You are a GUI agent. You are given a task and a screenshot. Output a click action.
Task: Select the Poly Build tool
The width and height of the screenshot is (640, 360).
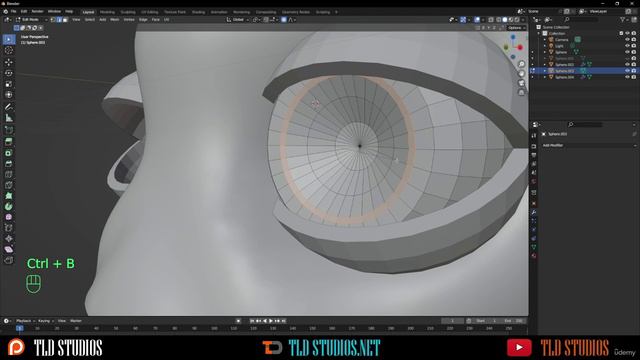point(9,196)
